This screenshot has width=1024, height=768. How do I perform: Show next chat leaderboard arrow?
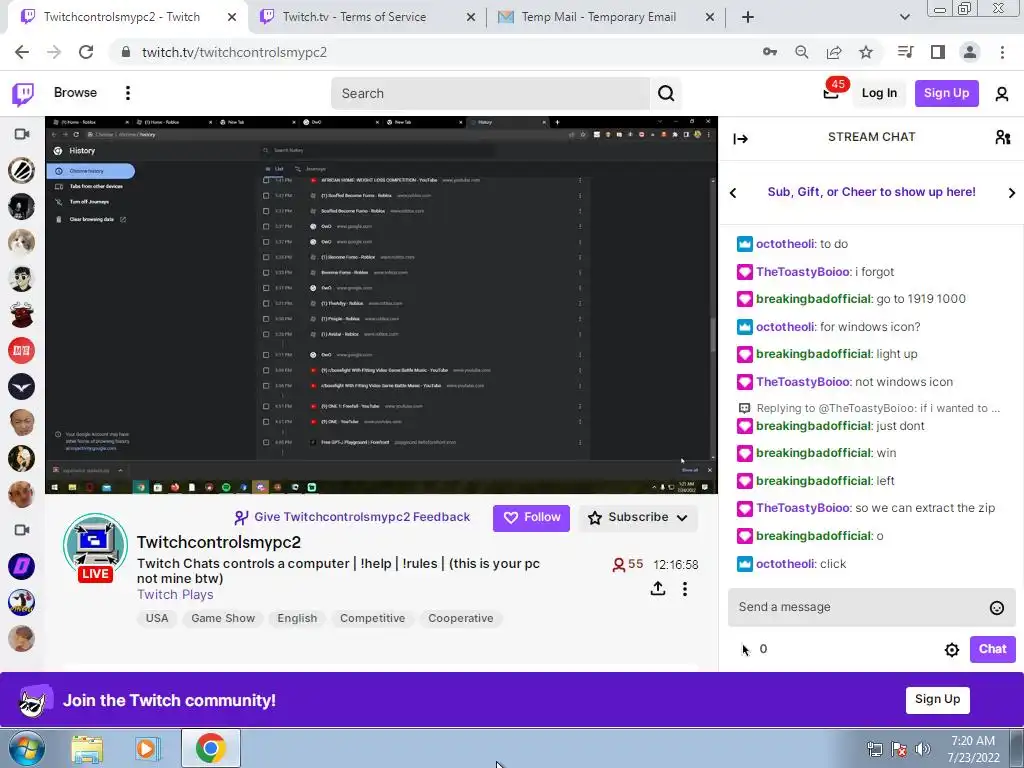point(1012,193)
